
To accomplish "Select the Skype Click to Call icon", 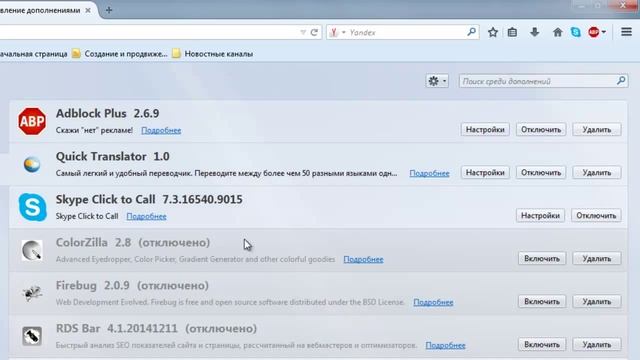I will pyautogui.click(x=32, y=207).
